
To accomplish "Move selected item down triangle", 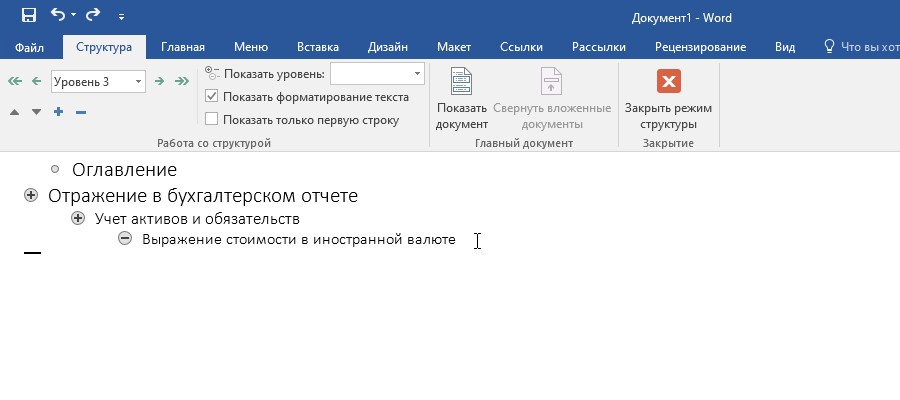I will click(36, 112).
